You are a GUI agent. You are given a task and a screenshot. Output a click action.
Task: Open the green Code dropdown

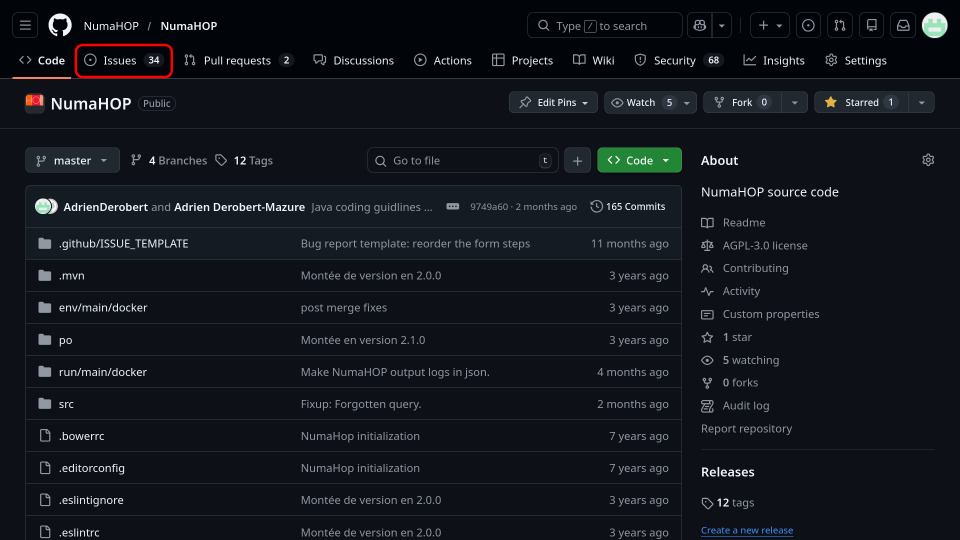[639, 160]
